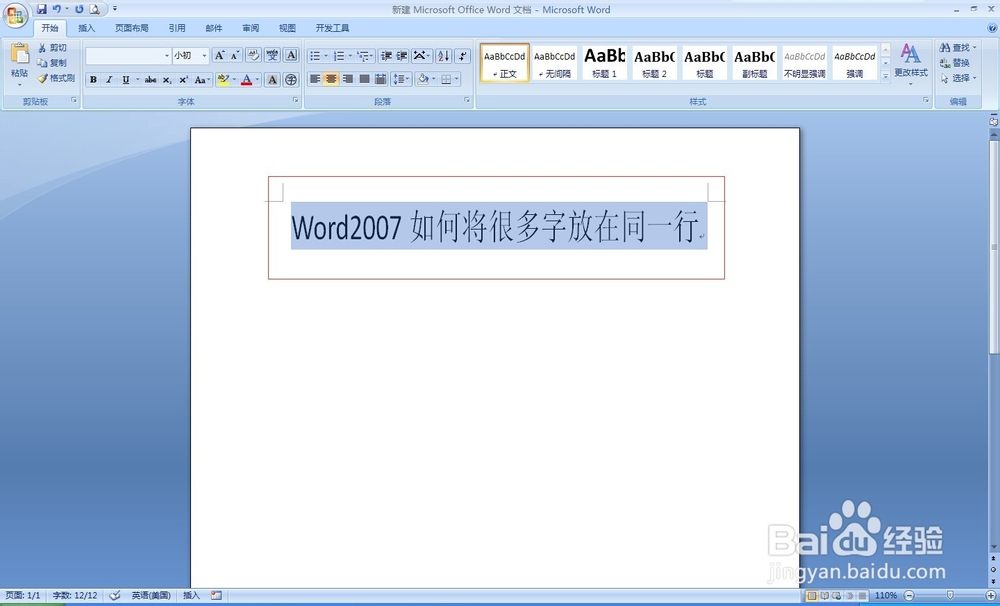Open font size dropdown showing 小初
The height and width of the screenshot is (606, 1000).
point(205,55)
